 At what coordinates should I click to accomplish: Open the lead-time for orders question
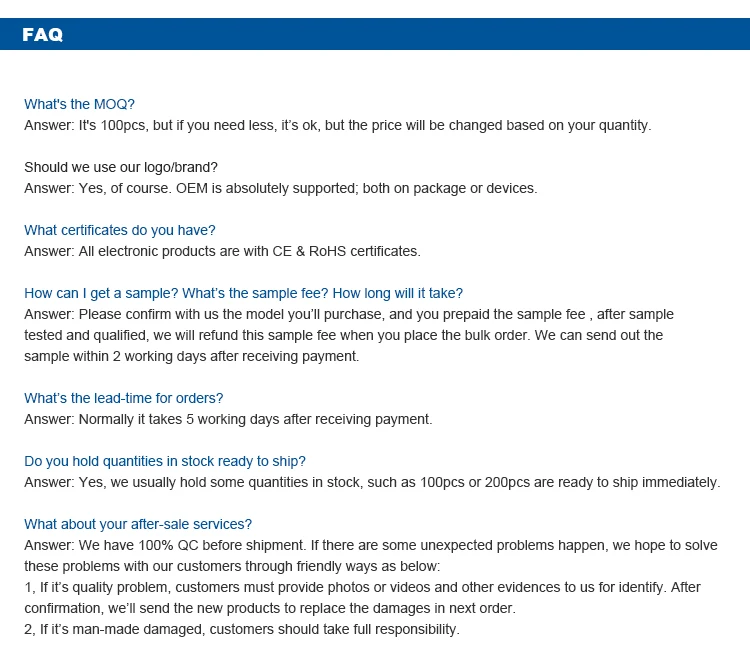[x=124, y=398]
